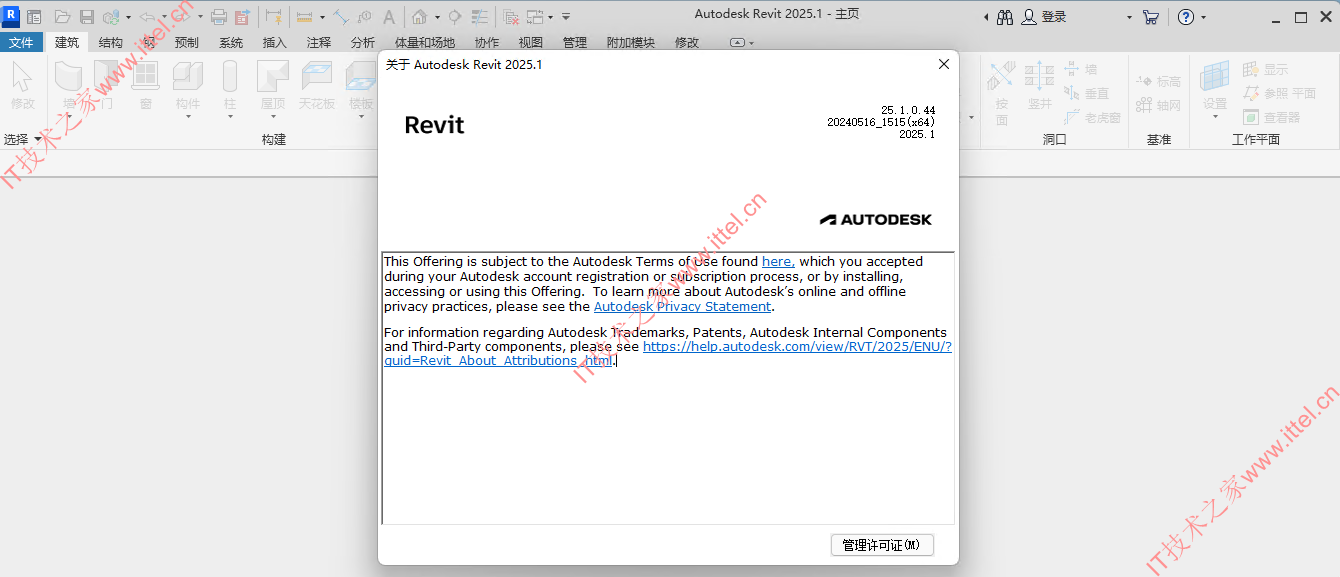Open the Synchronize dropdown arrow in toolbar
This screenshot has width=1340, height=577.
(127, 17)
